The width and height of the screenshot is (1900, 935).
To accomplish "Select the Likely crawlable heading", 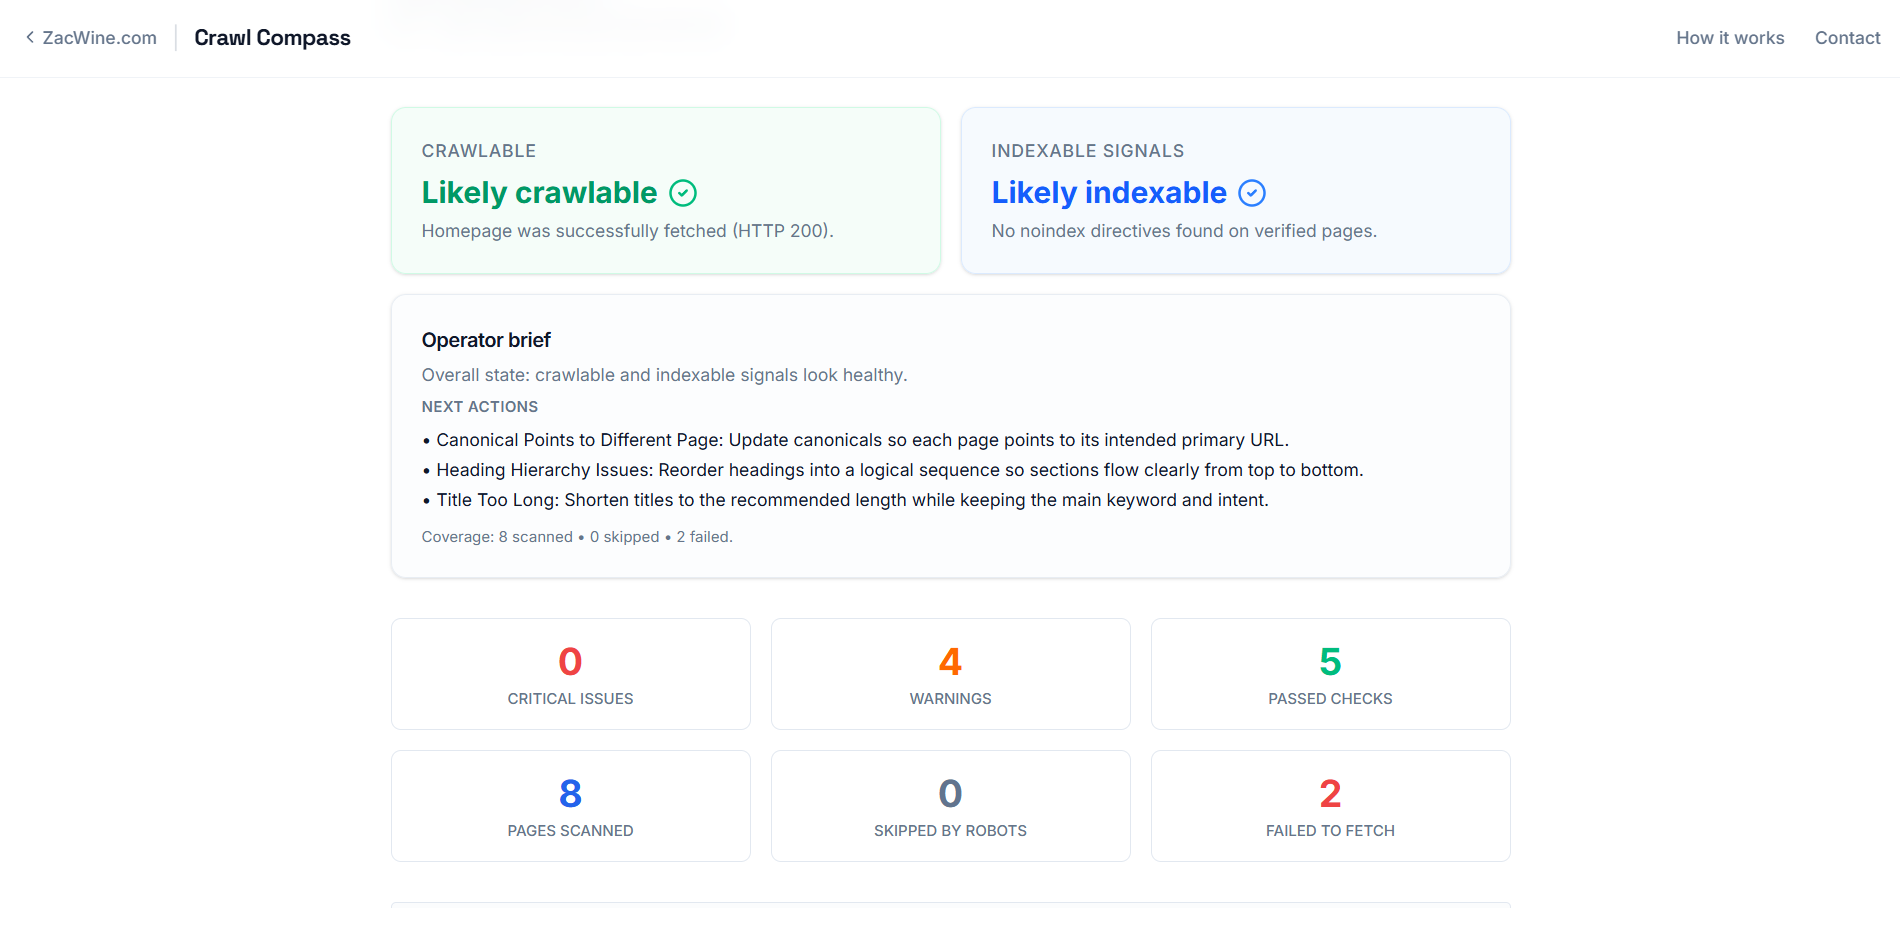I will click(539, 192).
